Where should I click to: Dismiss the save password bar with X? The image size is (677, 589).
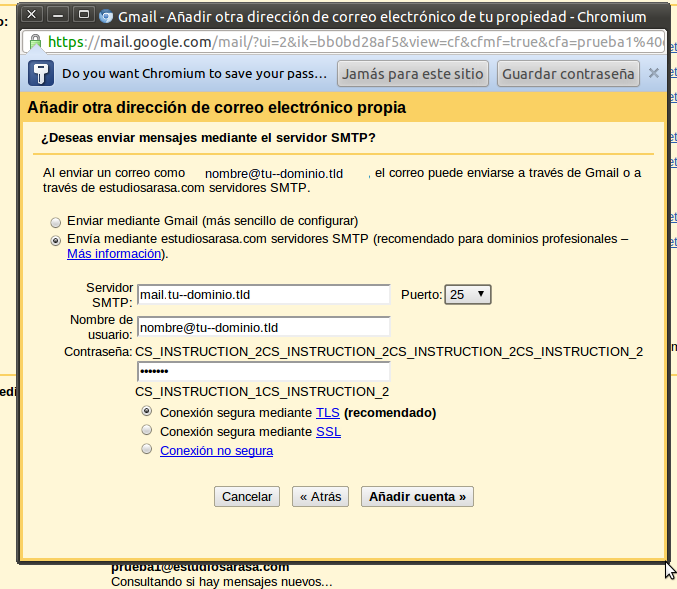pos(653,73)
